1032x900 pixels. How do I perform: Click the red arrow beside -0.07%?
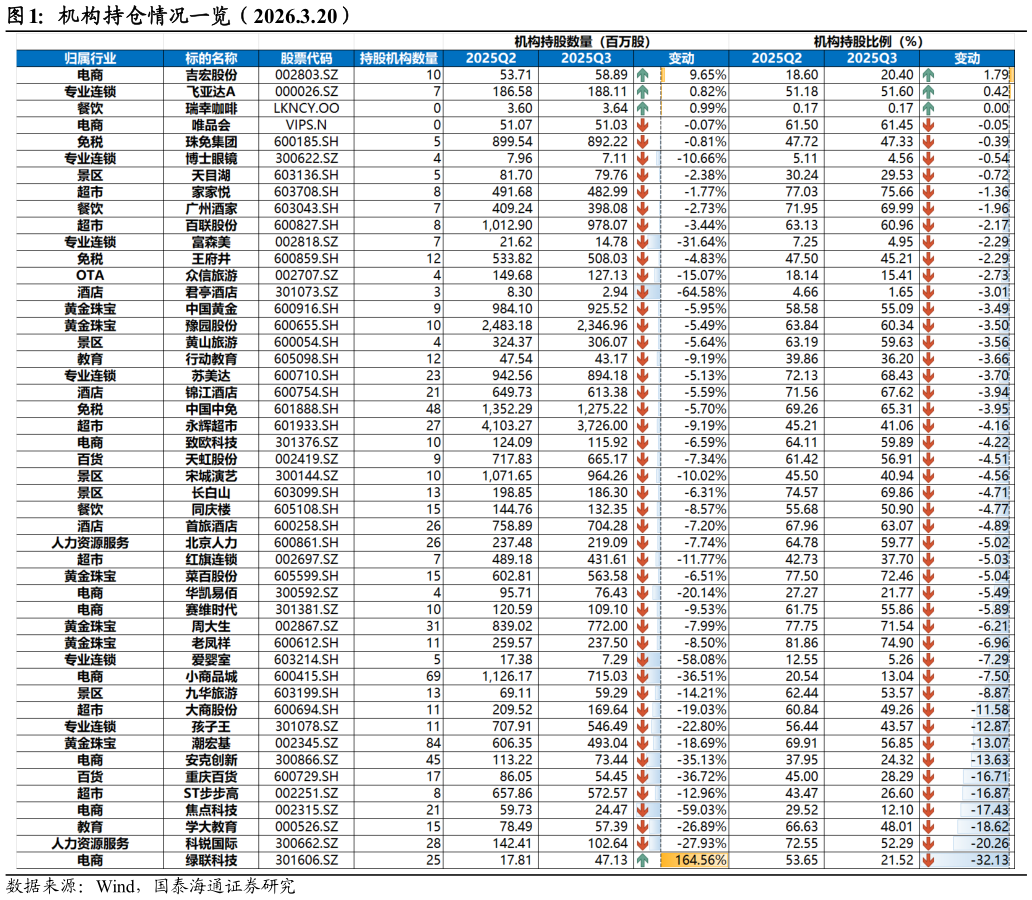click(x=642, y=125)
